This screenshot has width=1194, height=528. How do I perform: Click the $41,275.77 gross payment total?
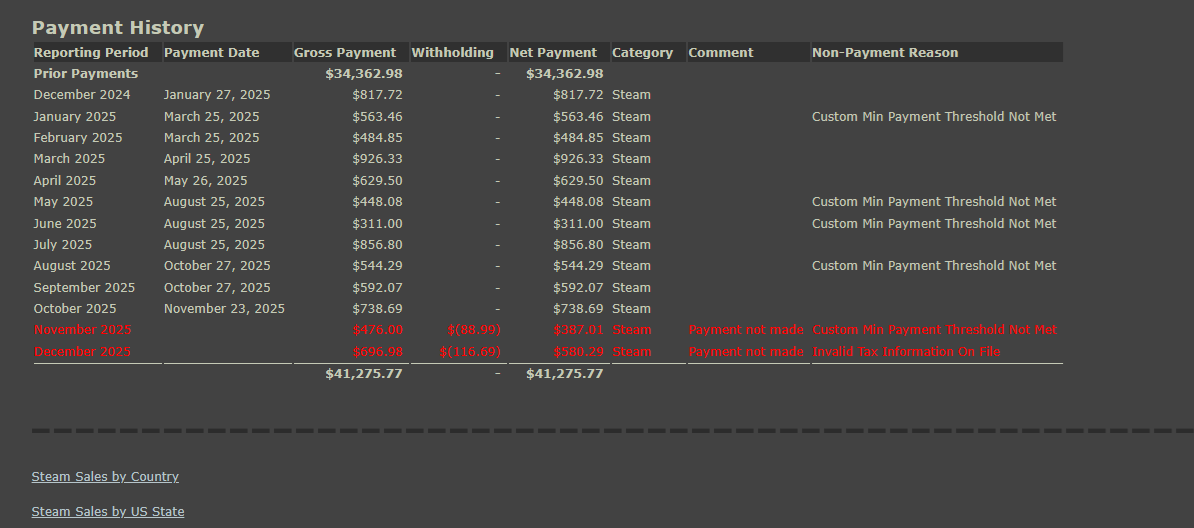tap(364, 373)
